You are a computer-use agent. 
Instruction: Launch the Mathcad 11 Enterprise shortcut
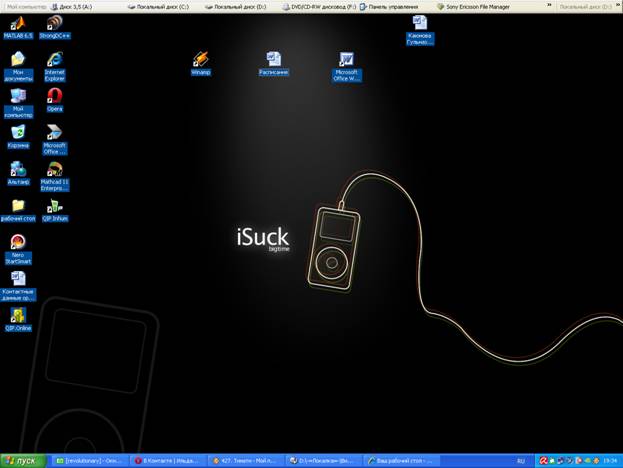point(54,176)
